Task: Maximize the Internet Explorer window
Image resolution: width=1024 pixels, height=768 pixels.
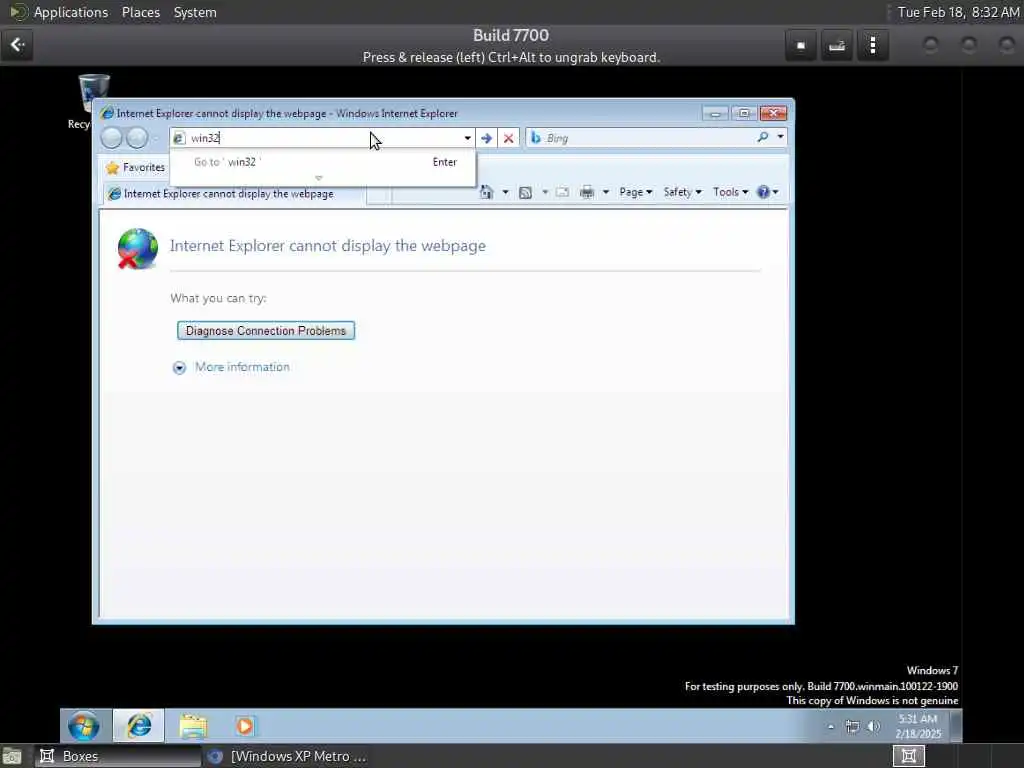Action: click(744, 113)
